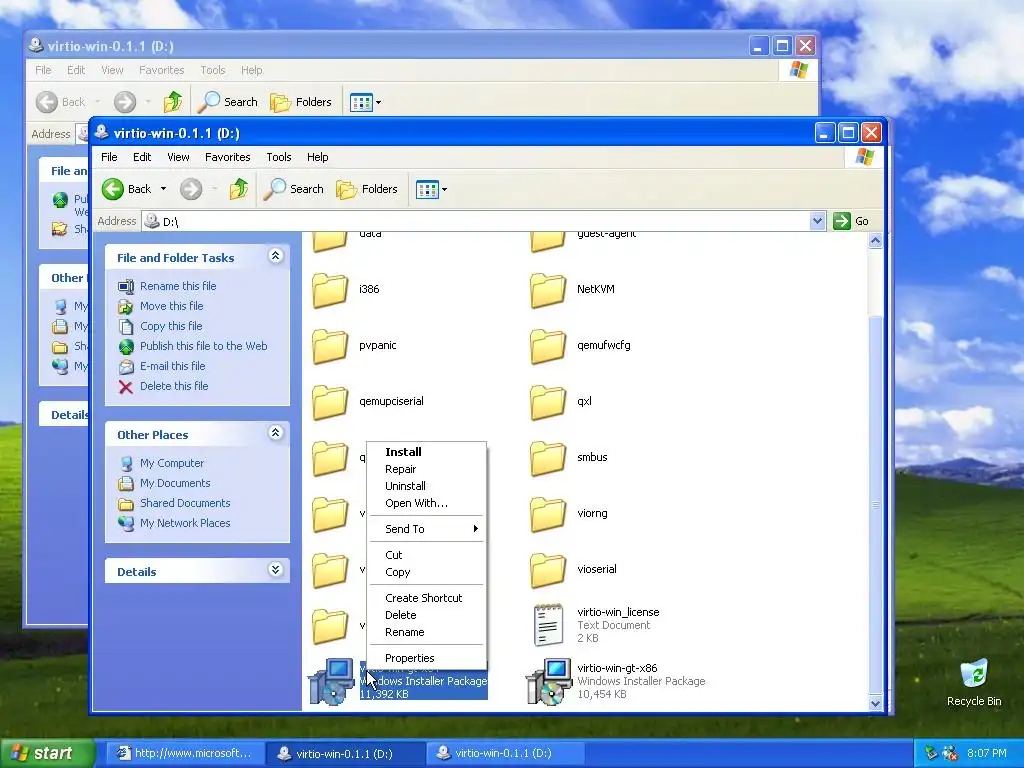Select the qemupciserial folder icon
The image size is (1024, 768).
(x=330, y=402)
